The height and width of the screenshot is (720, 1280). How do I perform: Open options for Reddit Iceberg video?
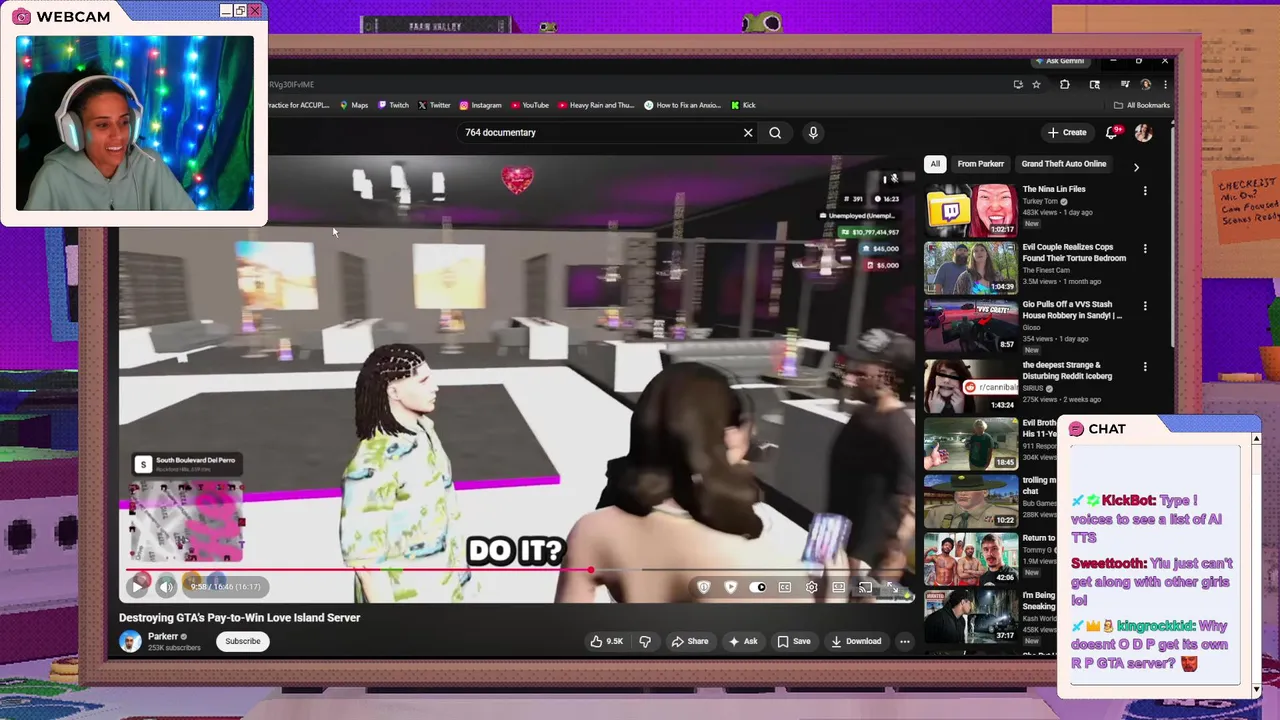point(1145,367)
